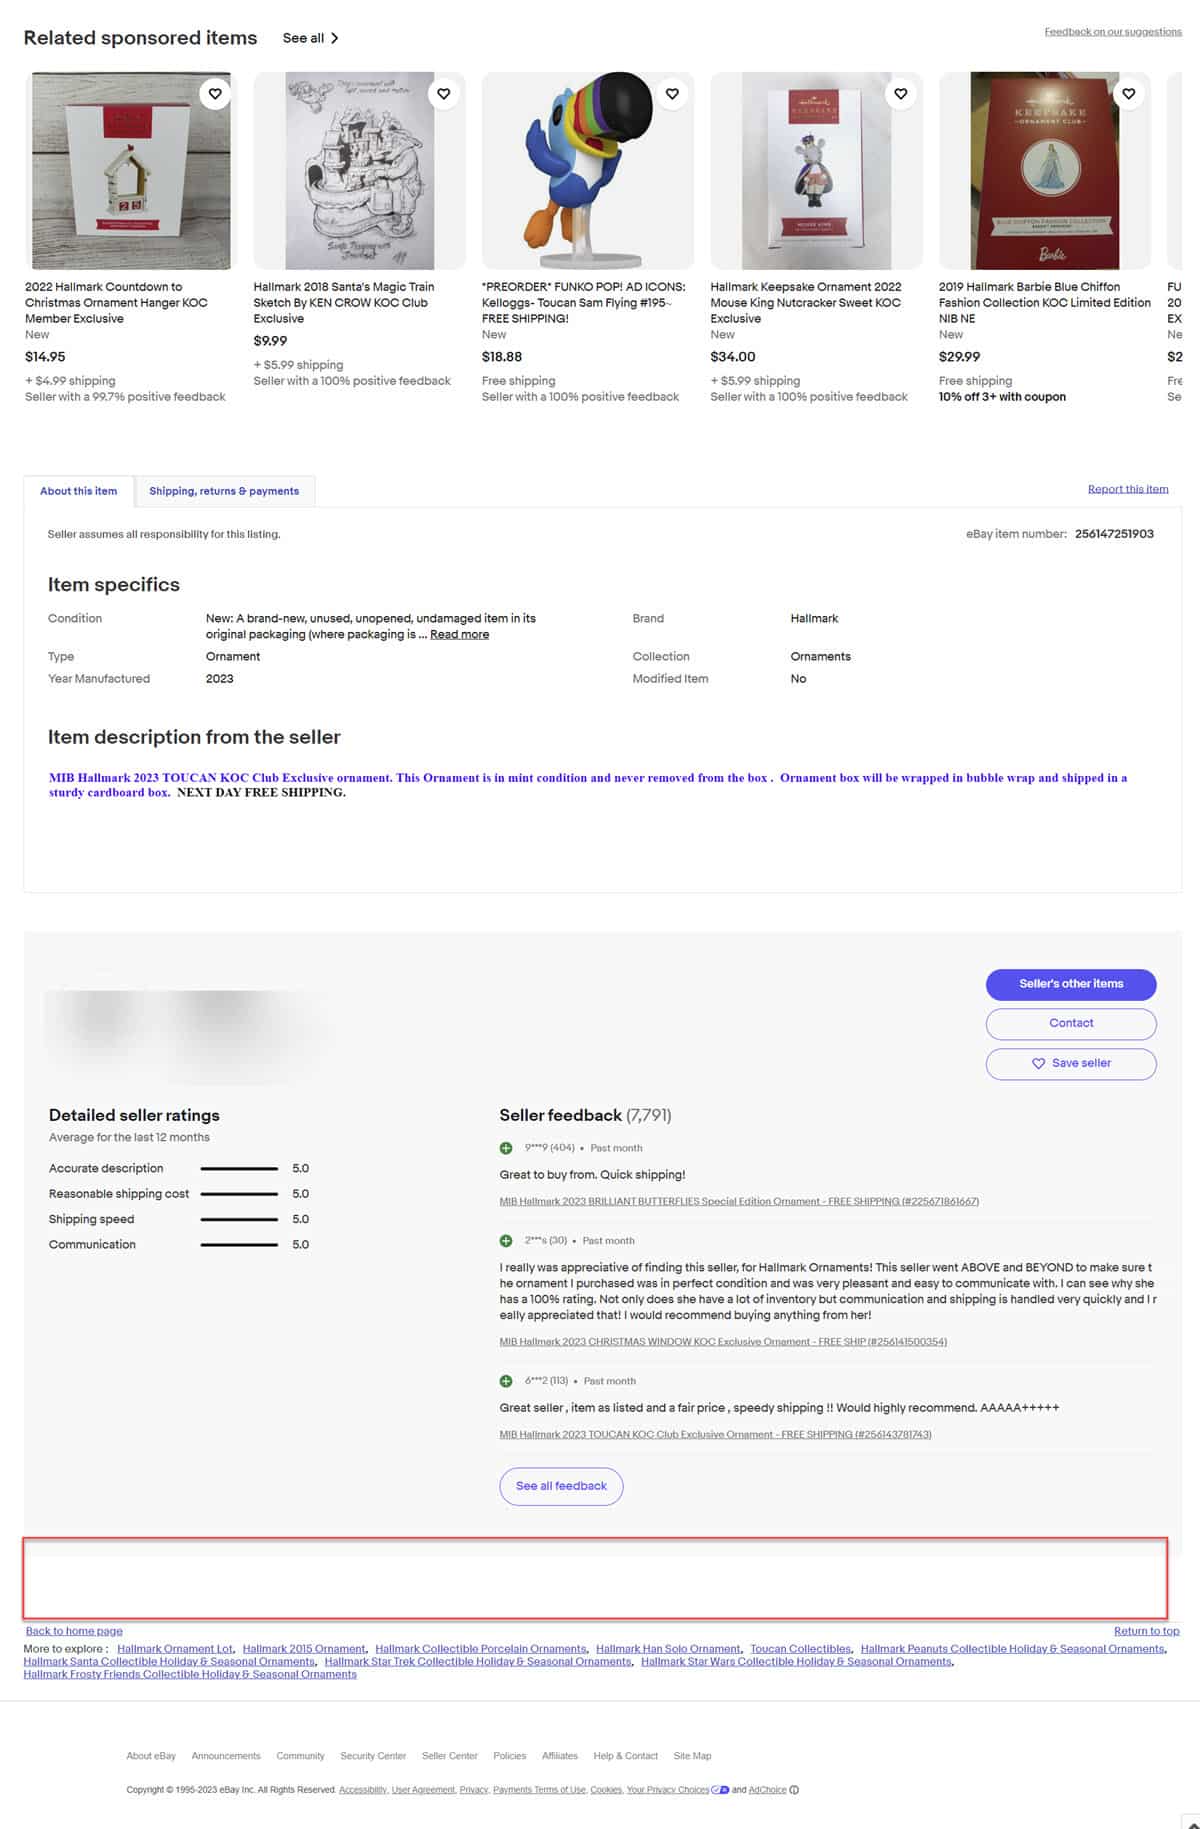The image size is (1200, 1829).
Task: Go back to home page
Action: pos(74,1631)
